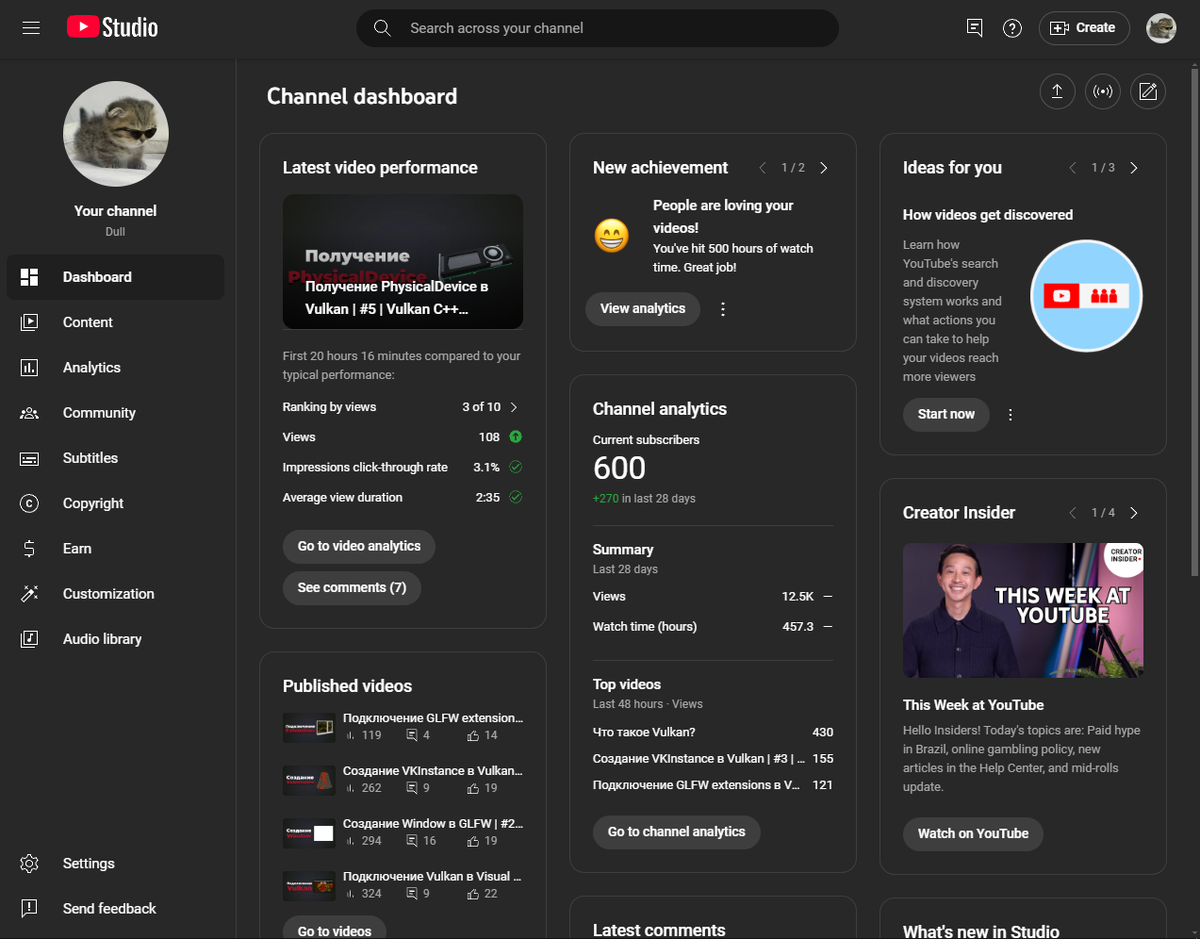1200x939 pixels.
Task: Go to previous Ideas for you card
Action: coord(1072,168)
